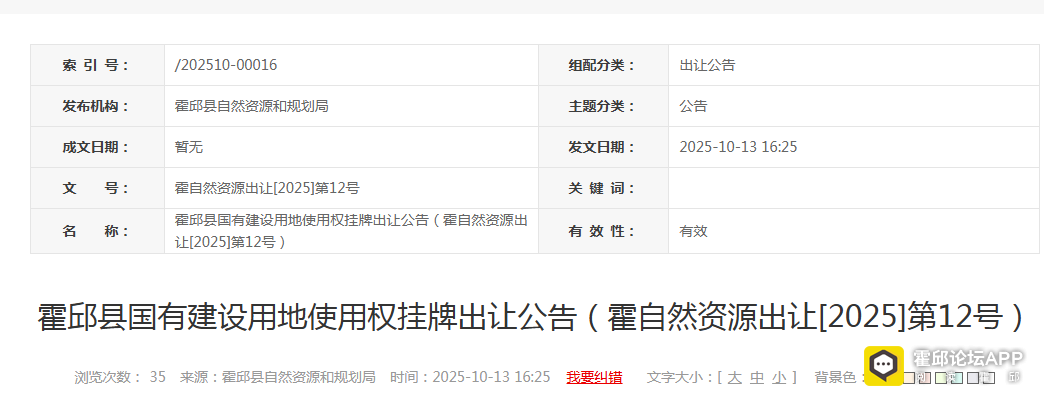Click the 出让公告 value beside 组配分类
Screen dimensions: 1044x401
point(706,65)
